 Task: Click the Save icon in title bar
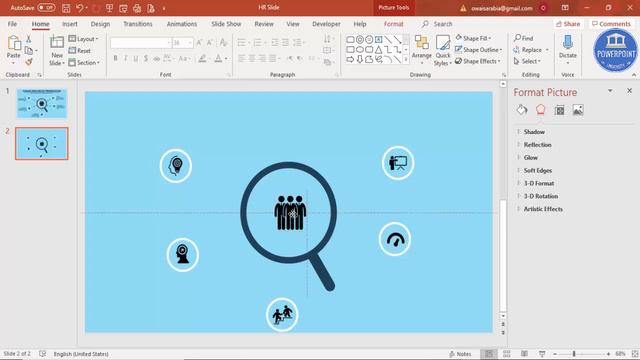(x=66, y=8)
